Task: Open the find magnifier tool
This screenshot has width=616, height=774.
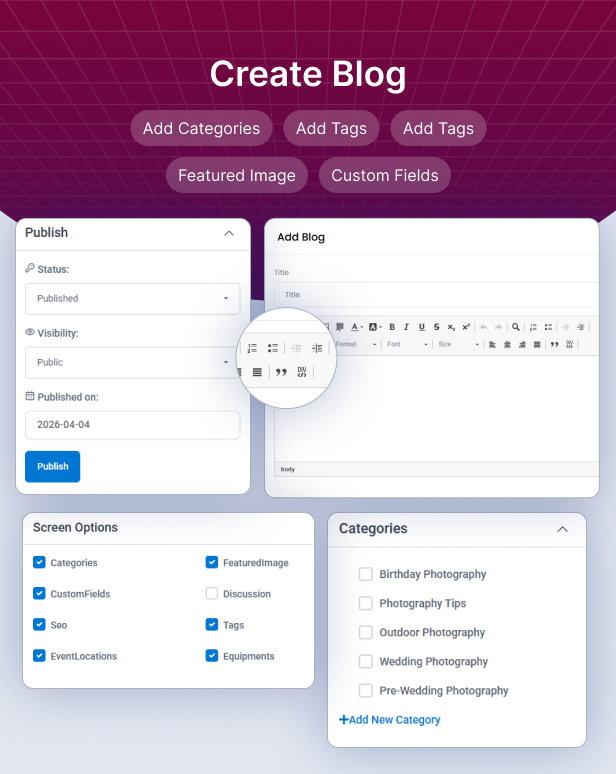Action: point(515,327)
